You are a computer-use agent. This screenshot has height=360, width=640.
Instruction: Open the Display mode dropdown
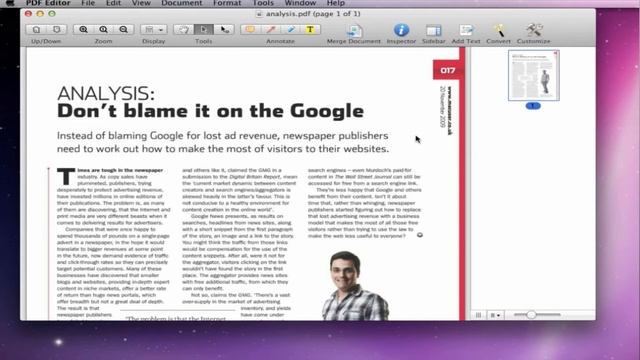pos(154,29)
